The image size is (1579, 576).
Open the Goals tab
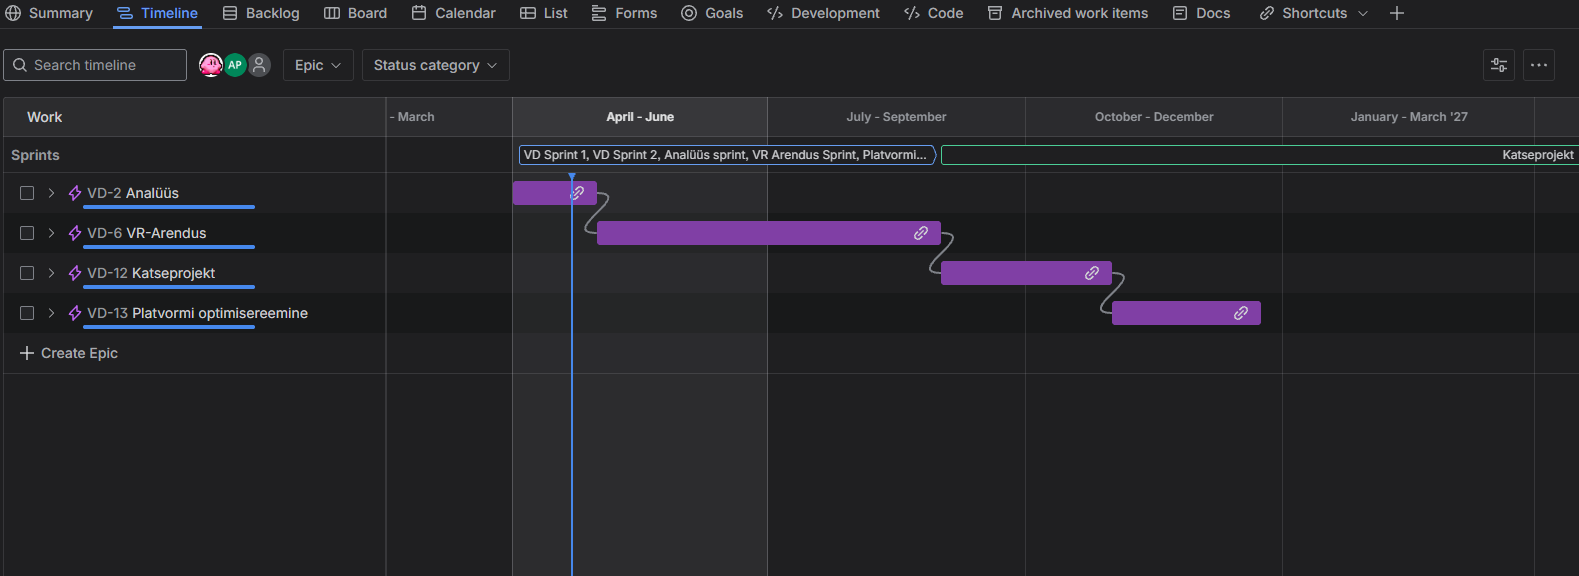click(712, 13)
